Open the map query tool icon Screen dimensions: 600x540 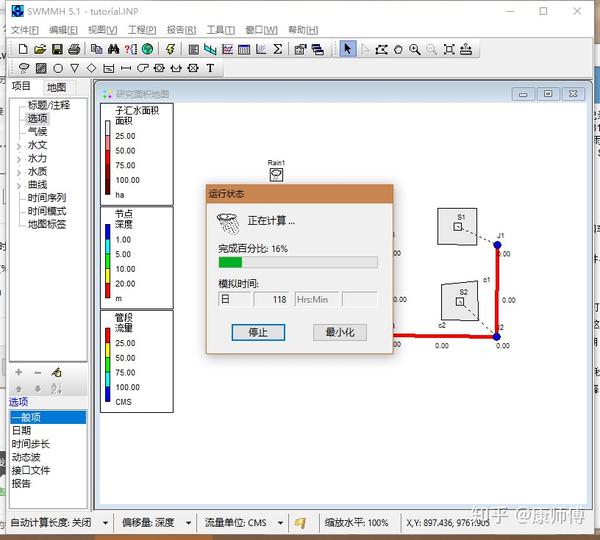click(130, 49)
